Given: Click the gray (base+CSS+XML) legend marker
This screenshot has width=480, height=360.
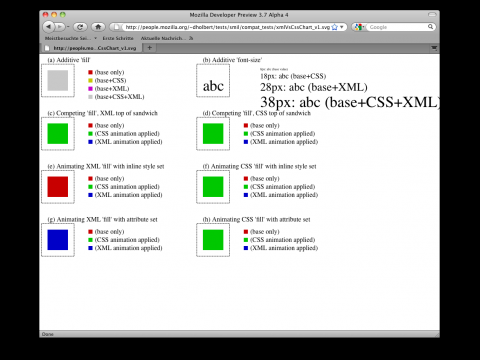Looking at the screenshot, I should coord(90,97).
